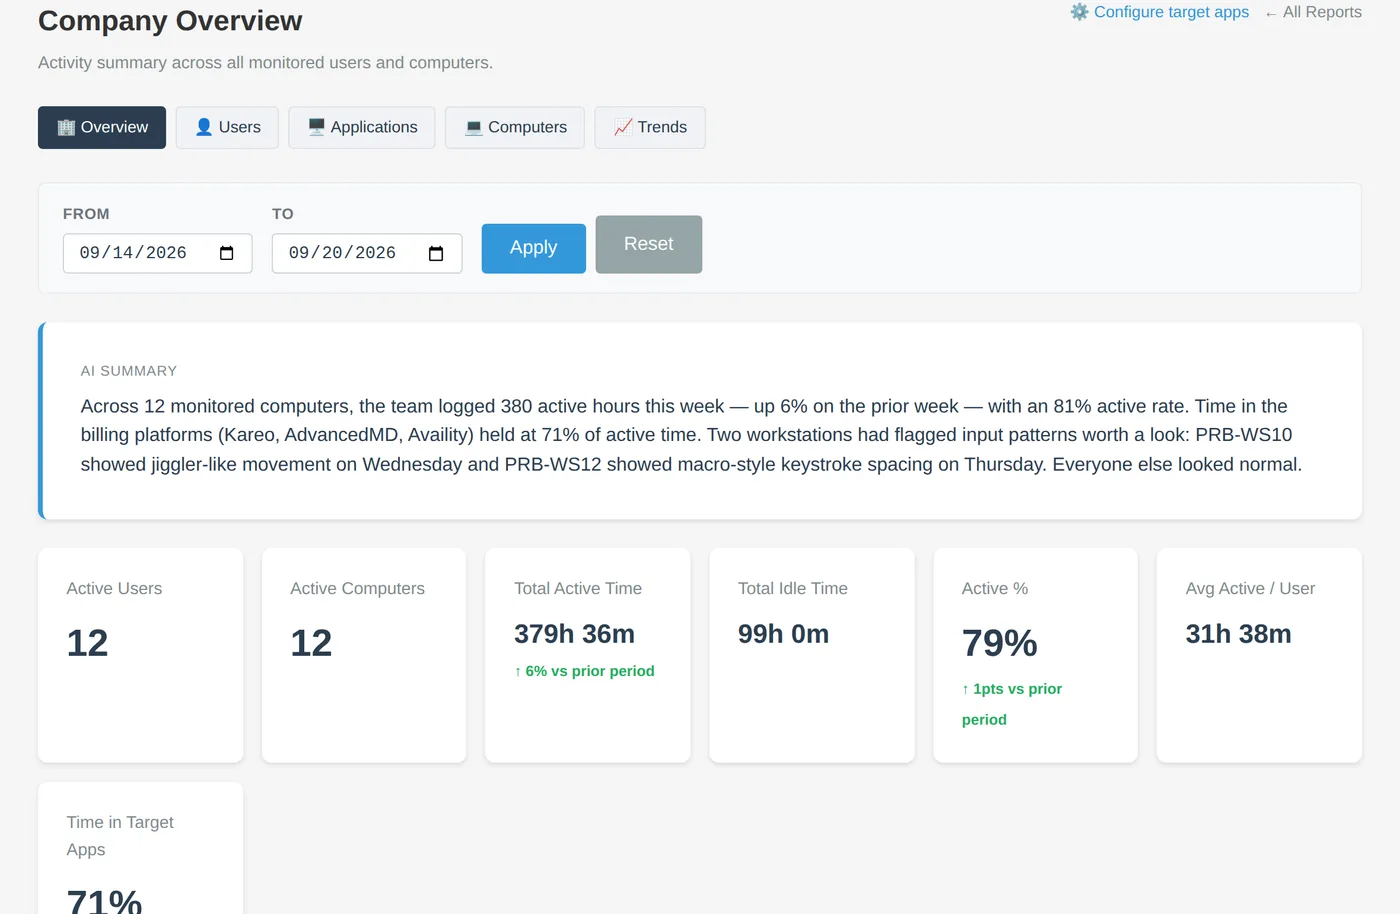Click the person icon on Users tab
The height and width of the screenshot is (914, 1400).
pyautogui.click(x=204, y=127)
